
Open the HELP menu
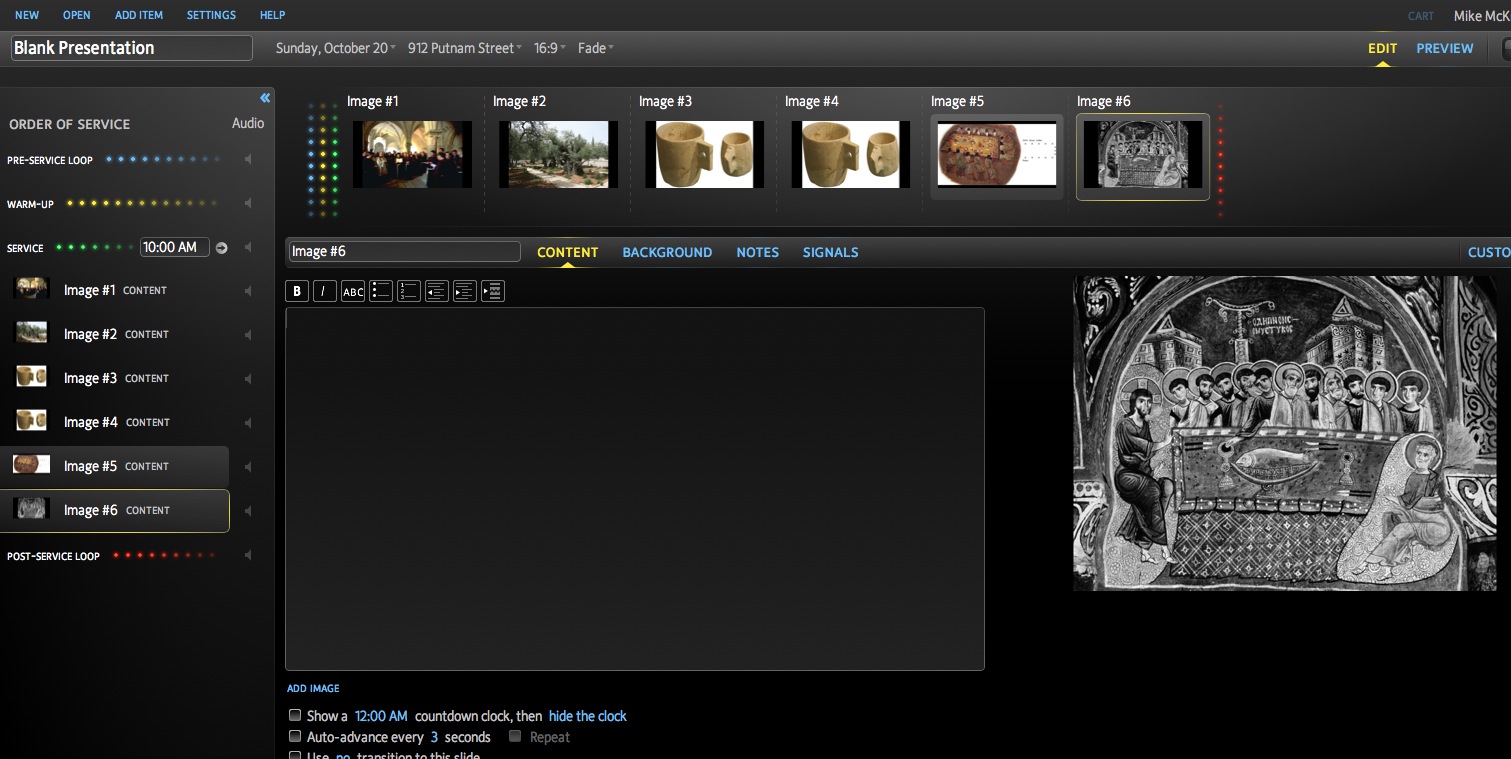(272, 15)
